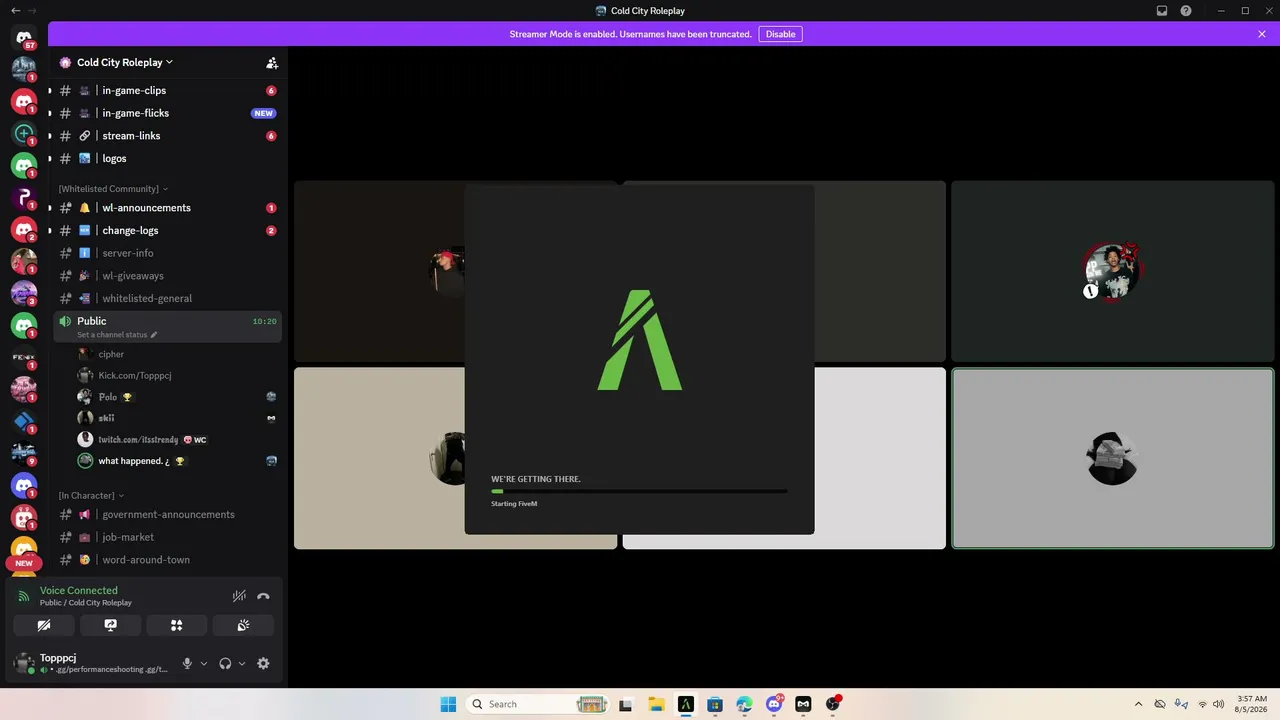This screenshot has height=720, width=1280.
Task: Open File Explorer from the taskbar
Action: pyautogui.click(x=655, y=704)
